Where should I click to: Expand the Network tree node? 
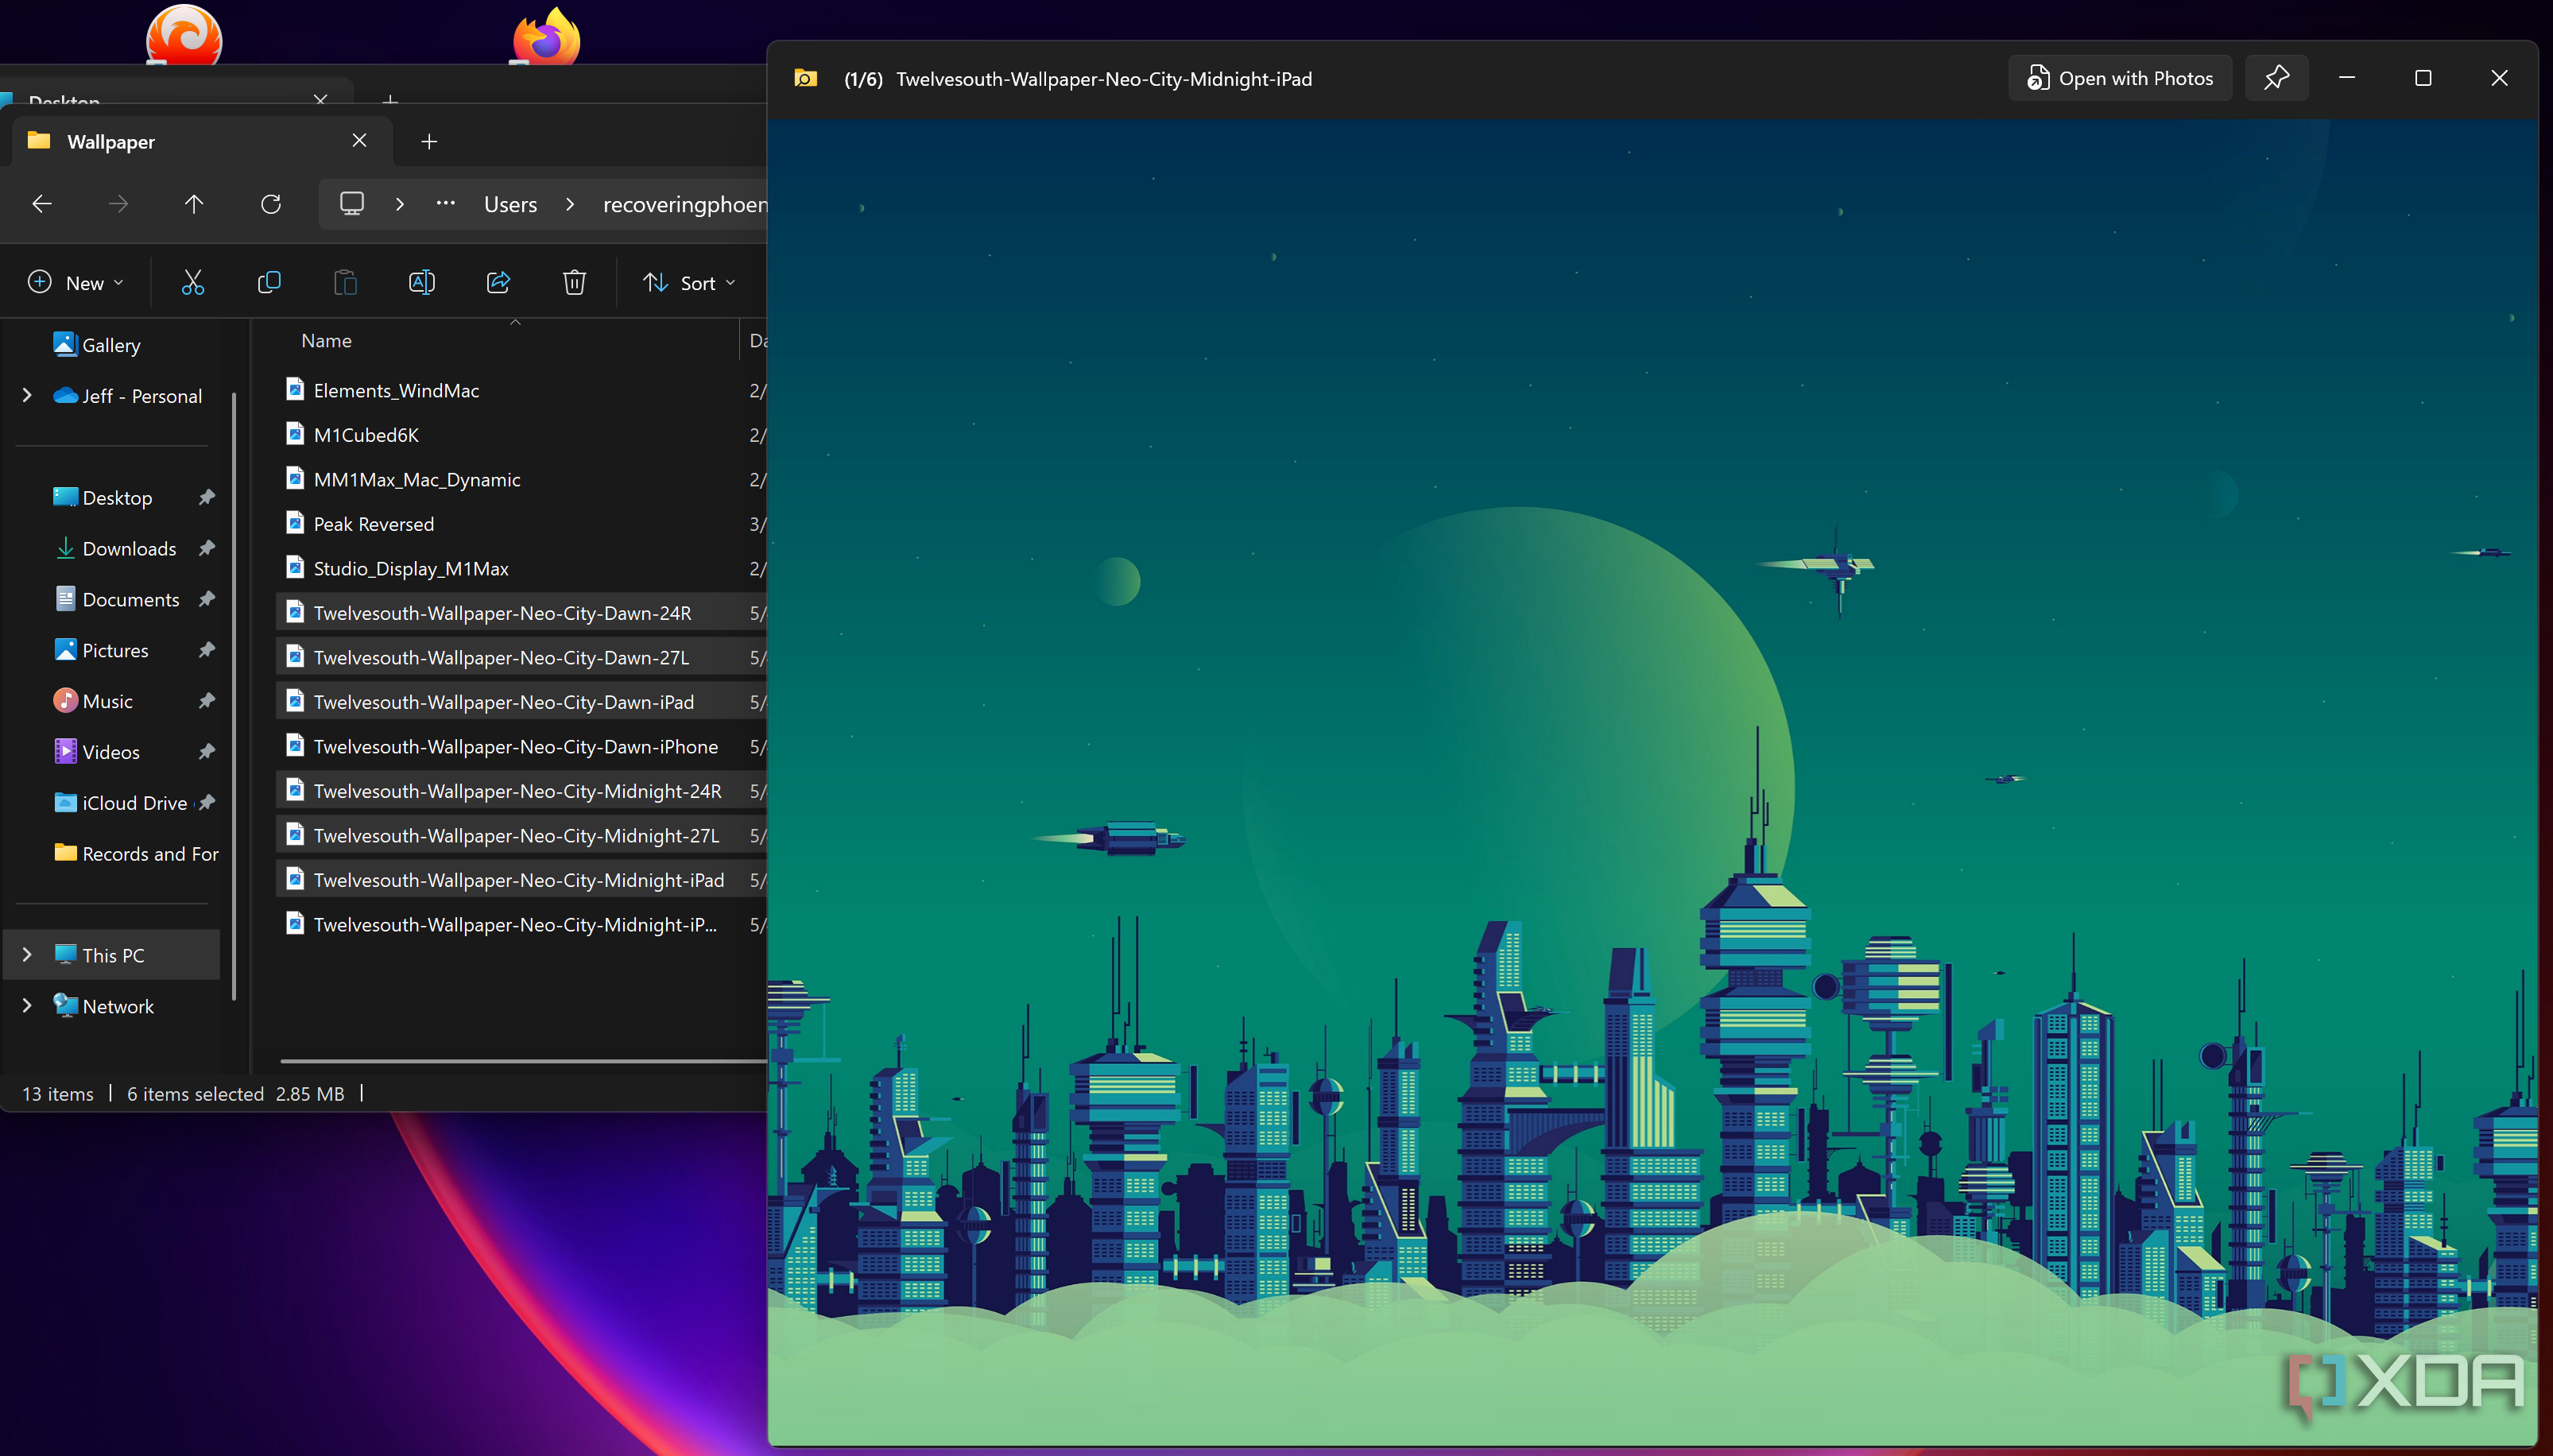27,1006
